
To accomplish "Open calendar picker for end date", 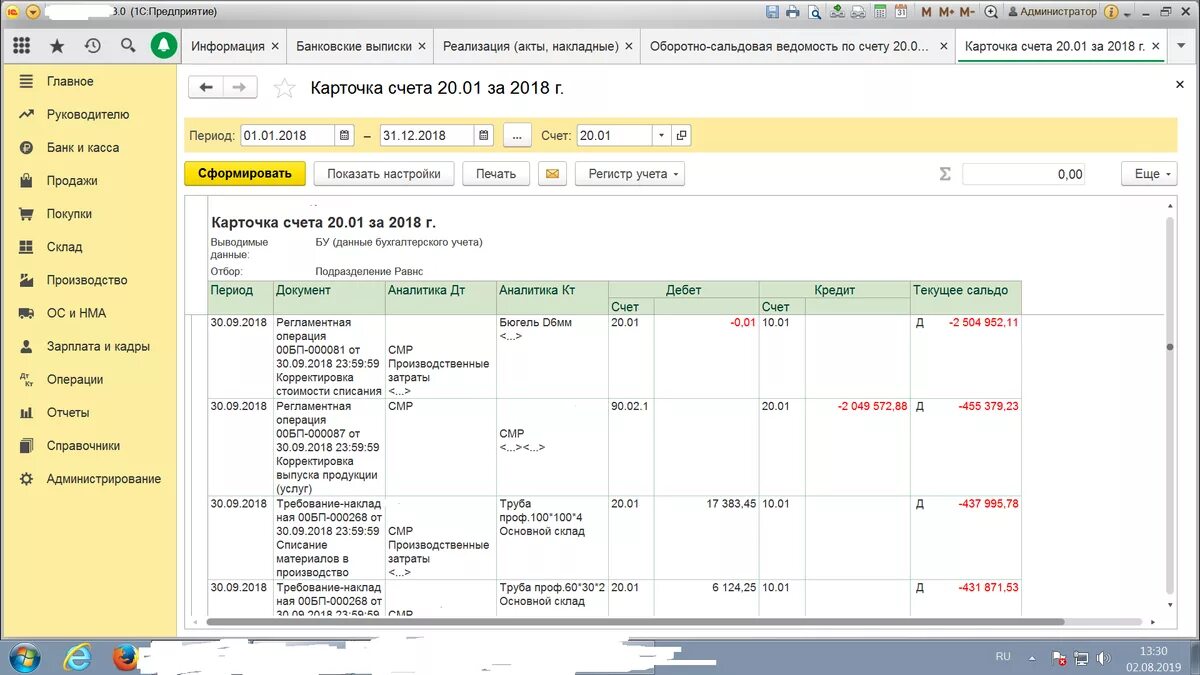I will coord(484,136).
